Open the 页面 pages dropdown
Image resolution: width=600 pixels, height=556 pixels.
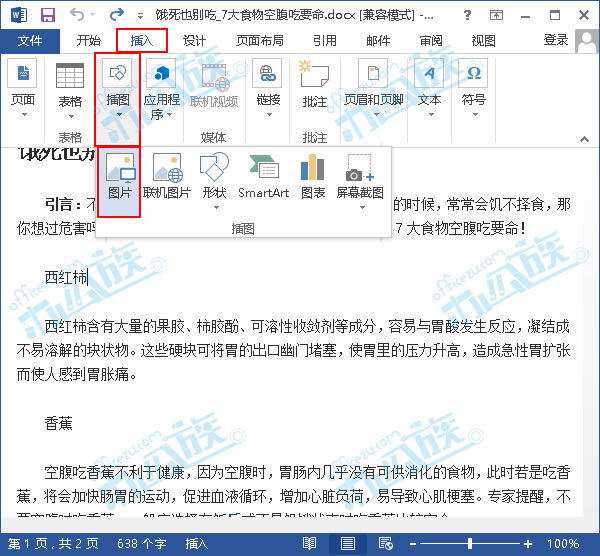23,89
